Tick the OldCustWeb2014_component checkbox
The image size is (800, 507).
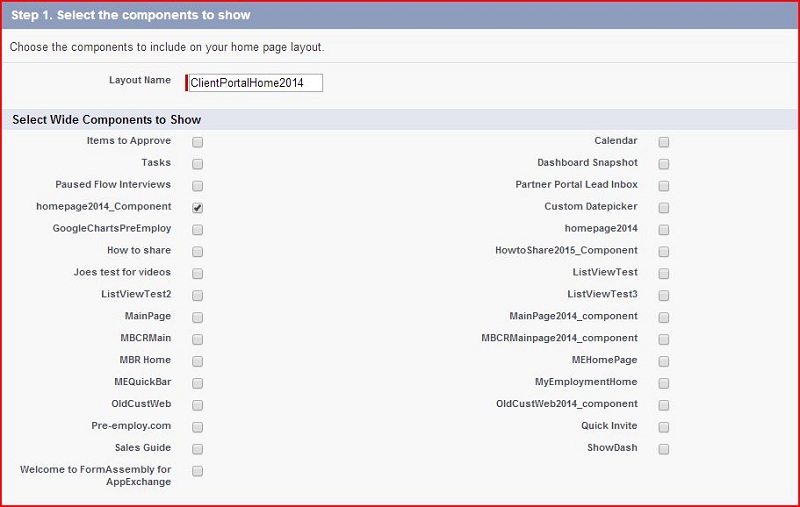pyautogui.click(x=664, y=405)
